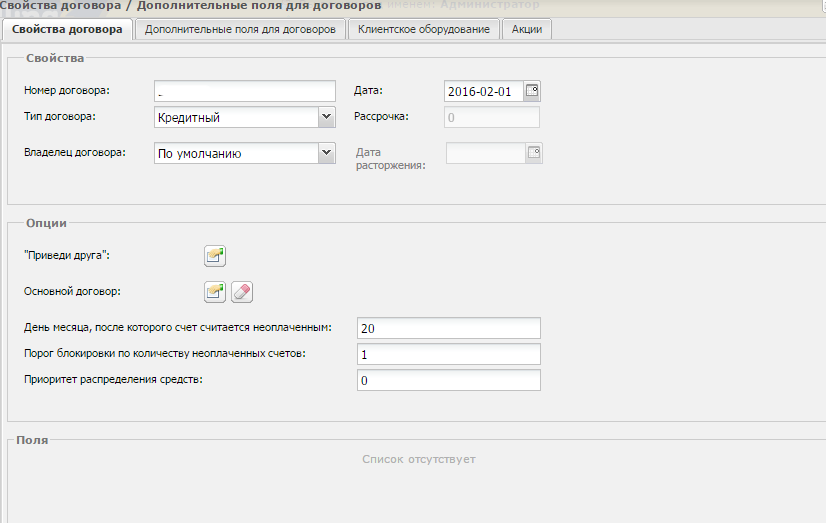The image size is (826, 523).
Task: Click the Основной договор select icon
Action: (x=215, y=292)
